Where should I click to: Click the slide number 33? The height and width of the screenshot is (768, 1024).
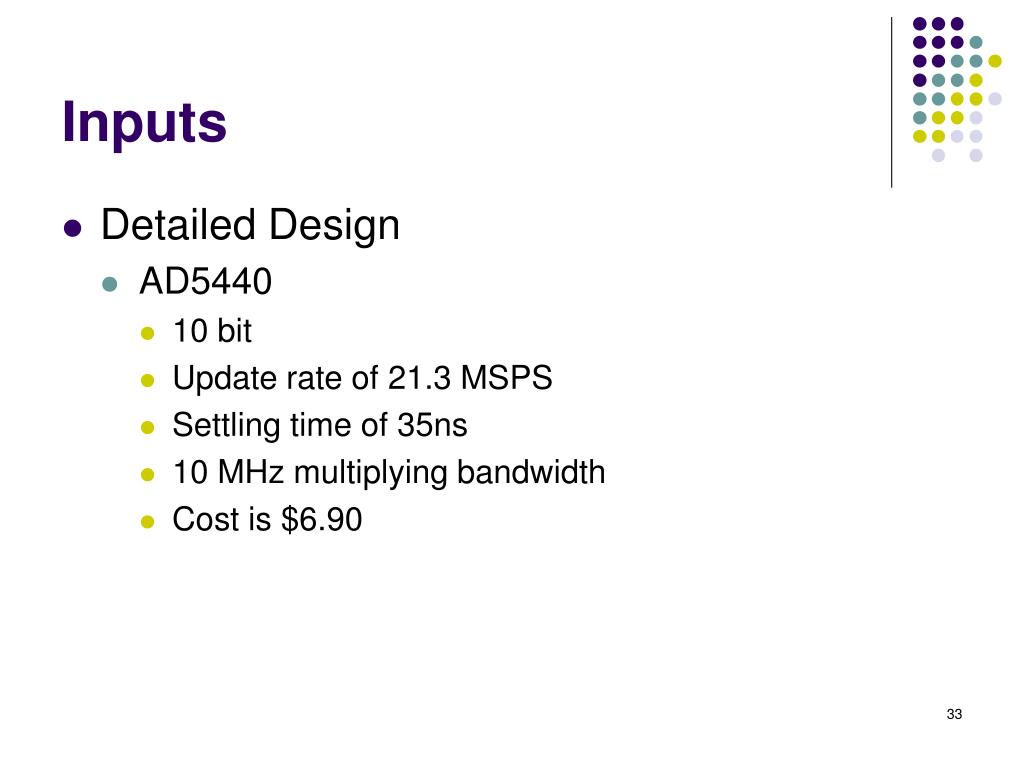tap(954, 714)
